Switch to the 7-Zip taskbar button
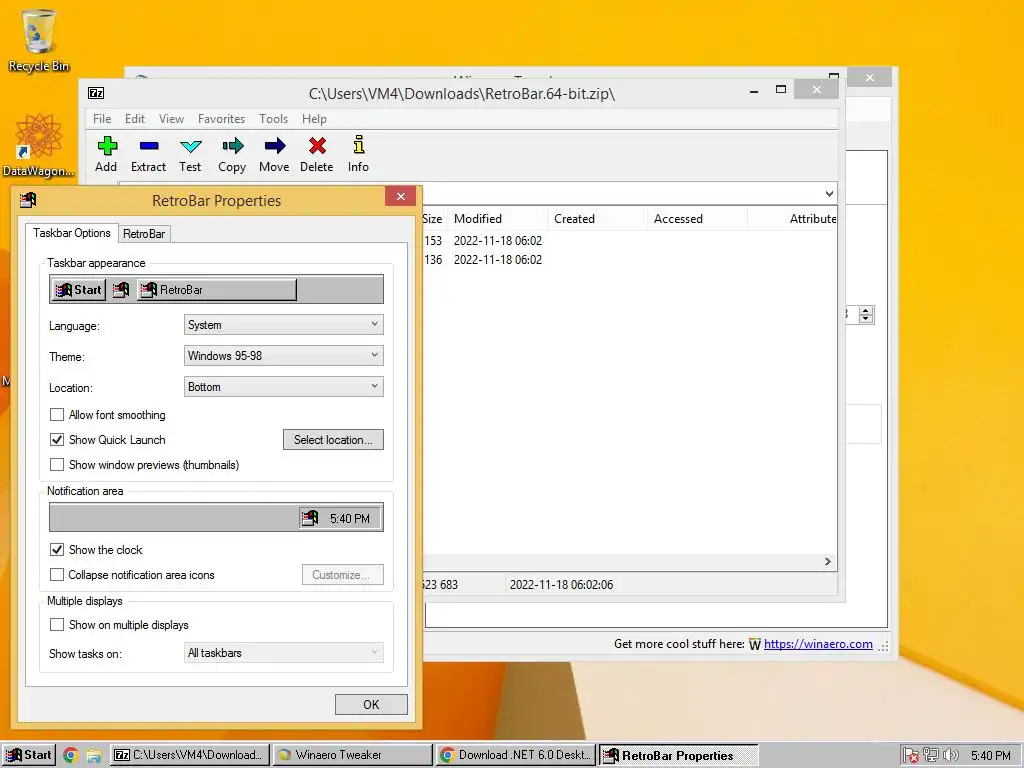1024x768 pixels. click(x=189, y=756)
